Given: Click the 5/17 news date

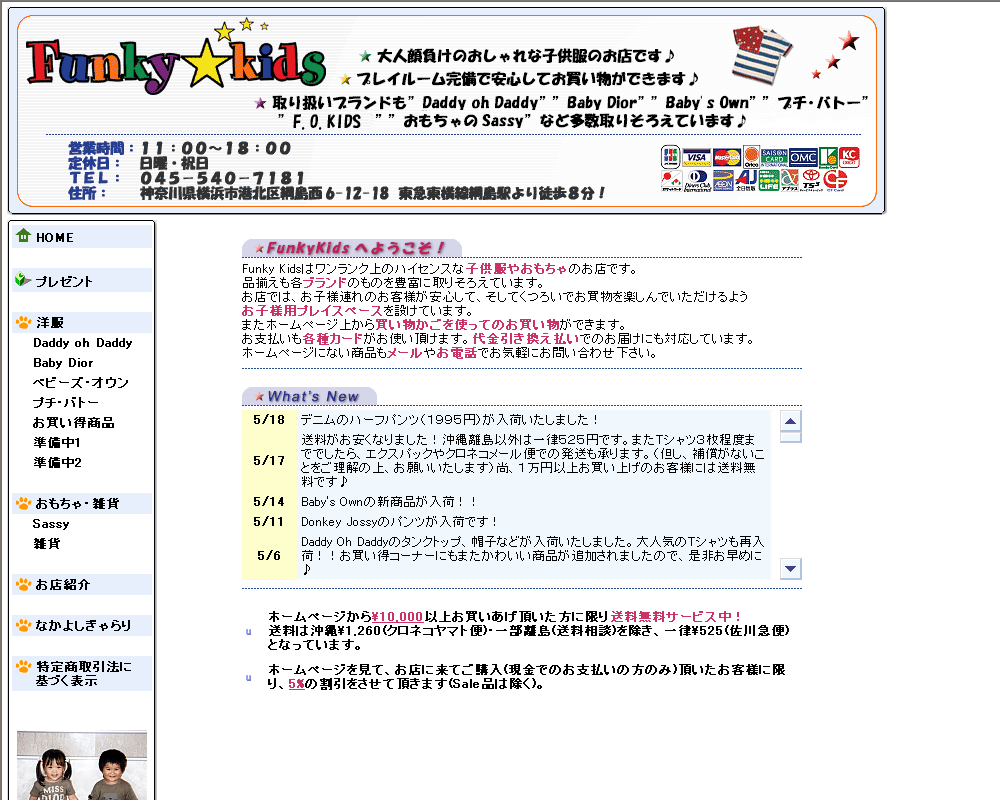Looking at the screenshot, I should (x=269, y=461).
